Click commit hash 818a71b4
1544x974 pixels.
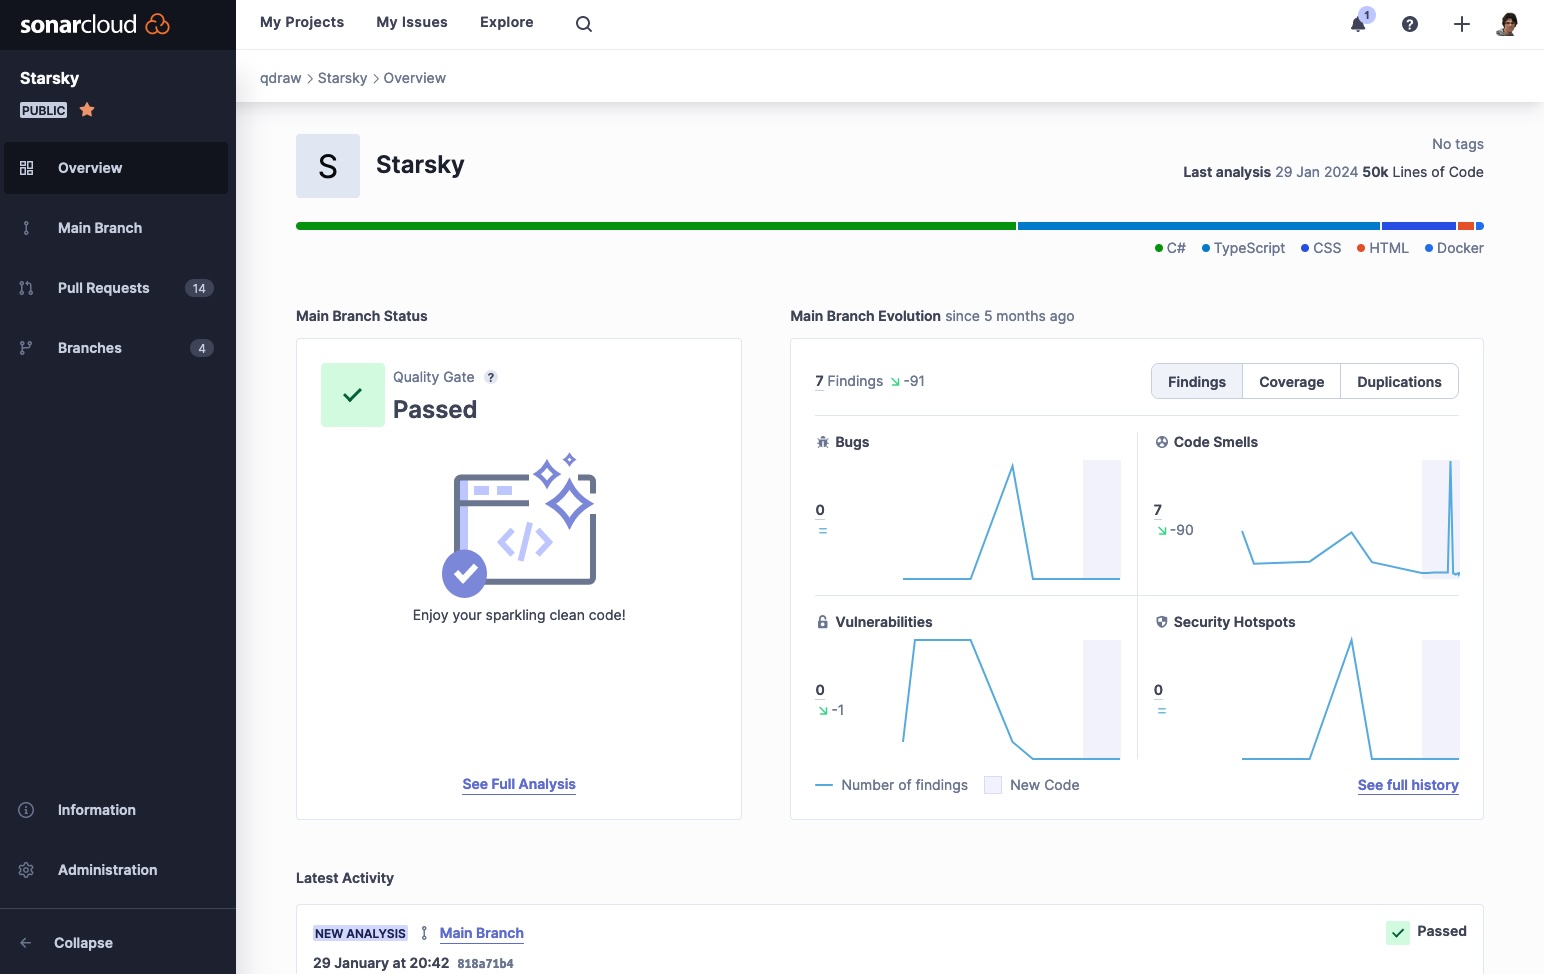(485, 964)
